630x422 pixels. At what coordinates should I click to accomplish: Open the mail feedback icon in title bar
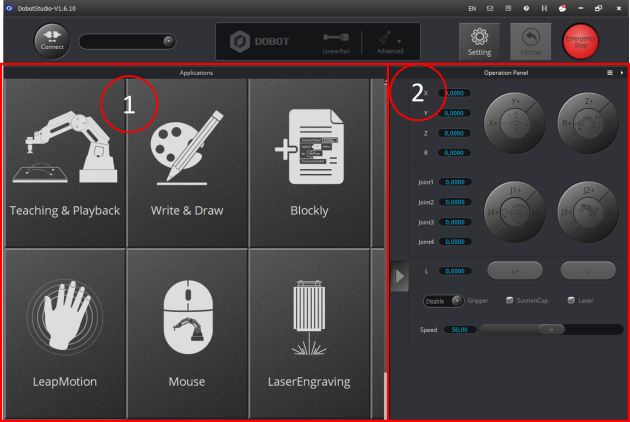(490, 8)
